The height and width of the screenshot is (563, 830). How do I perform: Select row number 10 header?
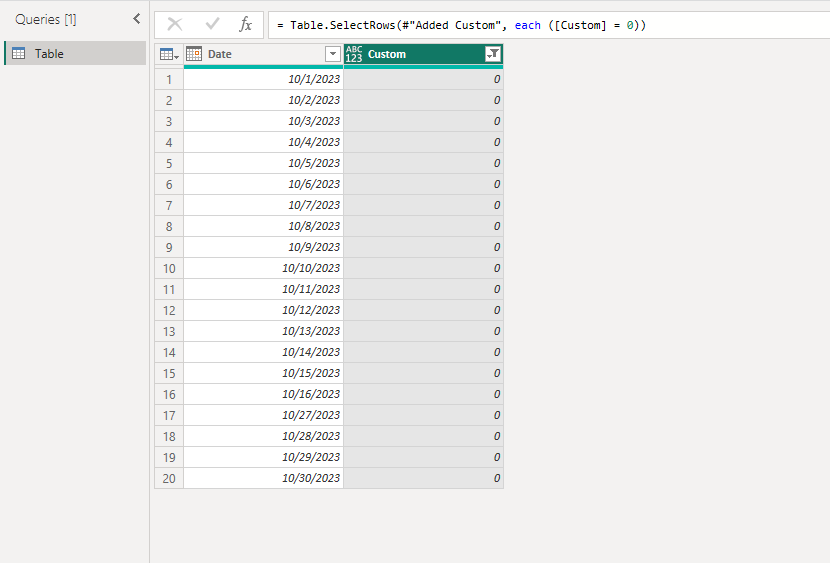(169, 268)
